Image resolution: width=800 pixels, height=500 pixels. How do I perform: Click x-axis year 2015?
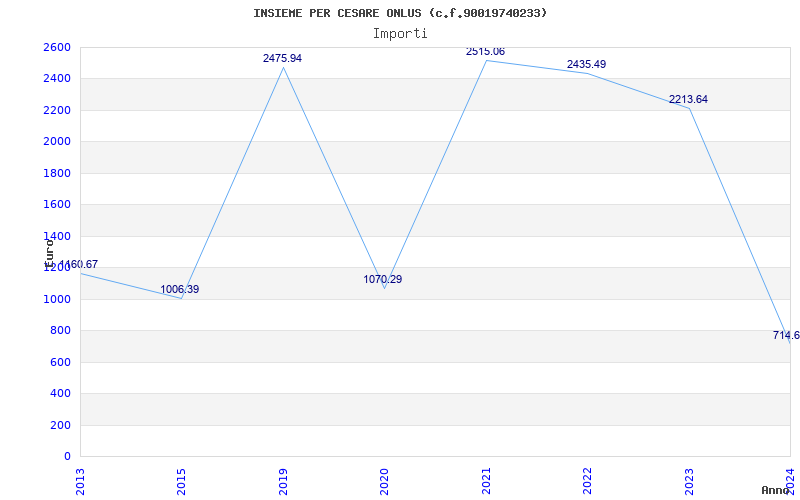tap(182, 481)
